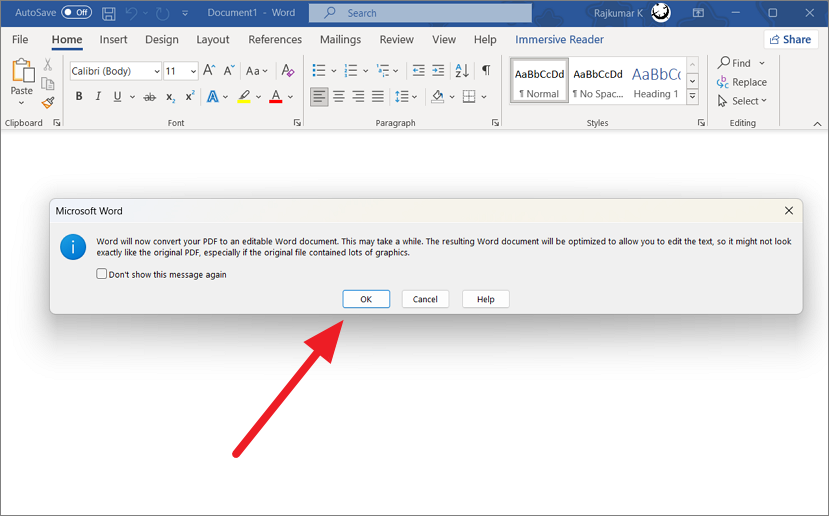The image size is (829, 516).
Task: Switch to the Mailings tab
Action: pyautogui.click(x=340, y=40)
